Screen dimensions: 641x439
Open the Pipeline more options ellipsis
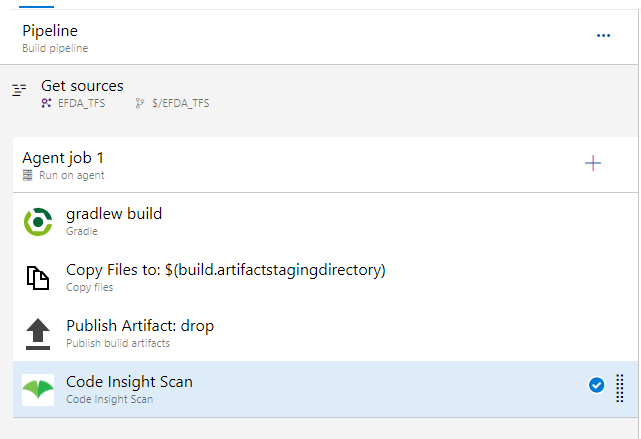coord(603,35)
